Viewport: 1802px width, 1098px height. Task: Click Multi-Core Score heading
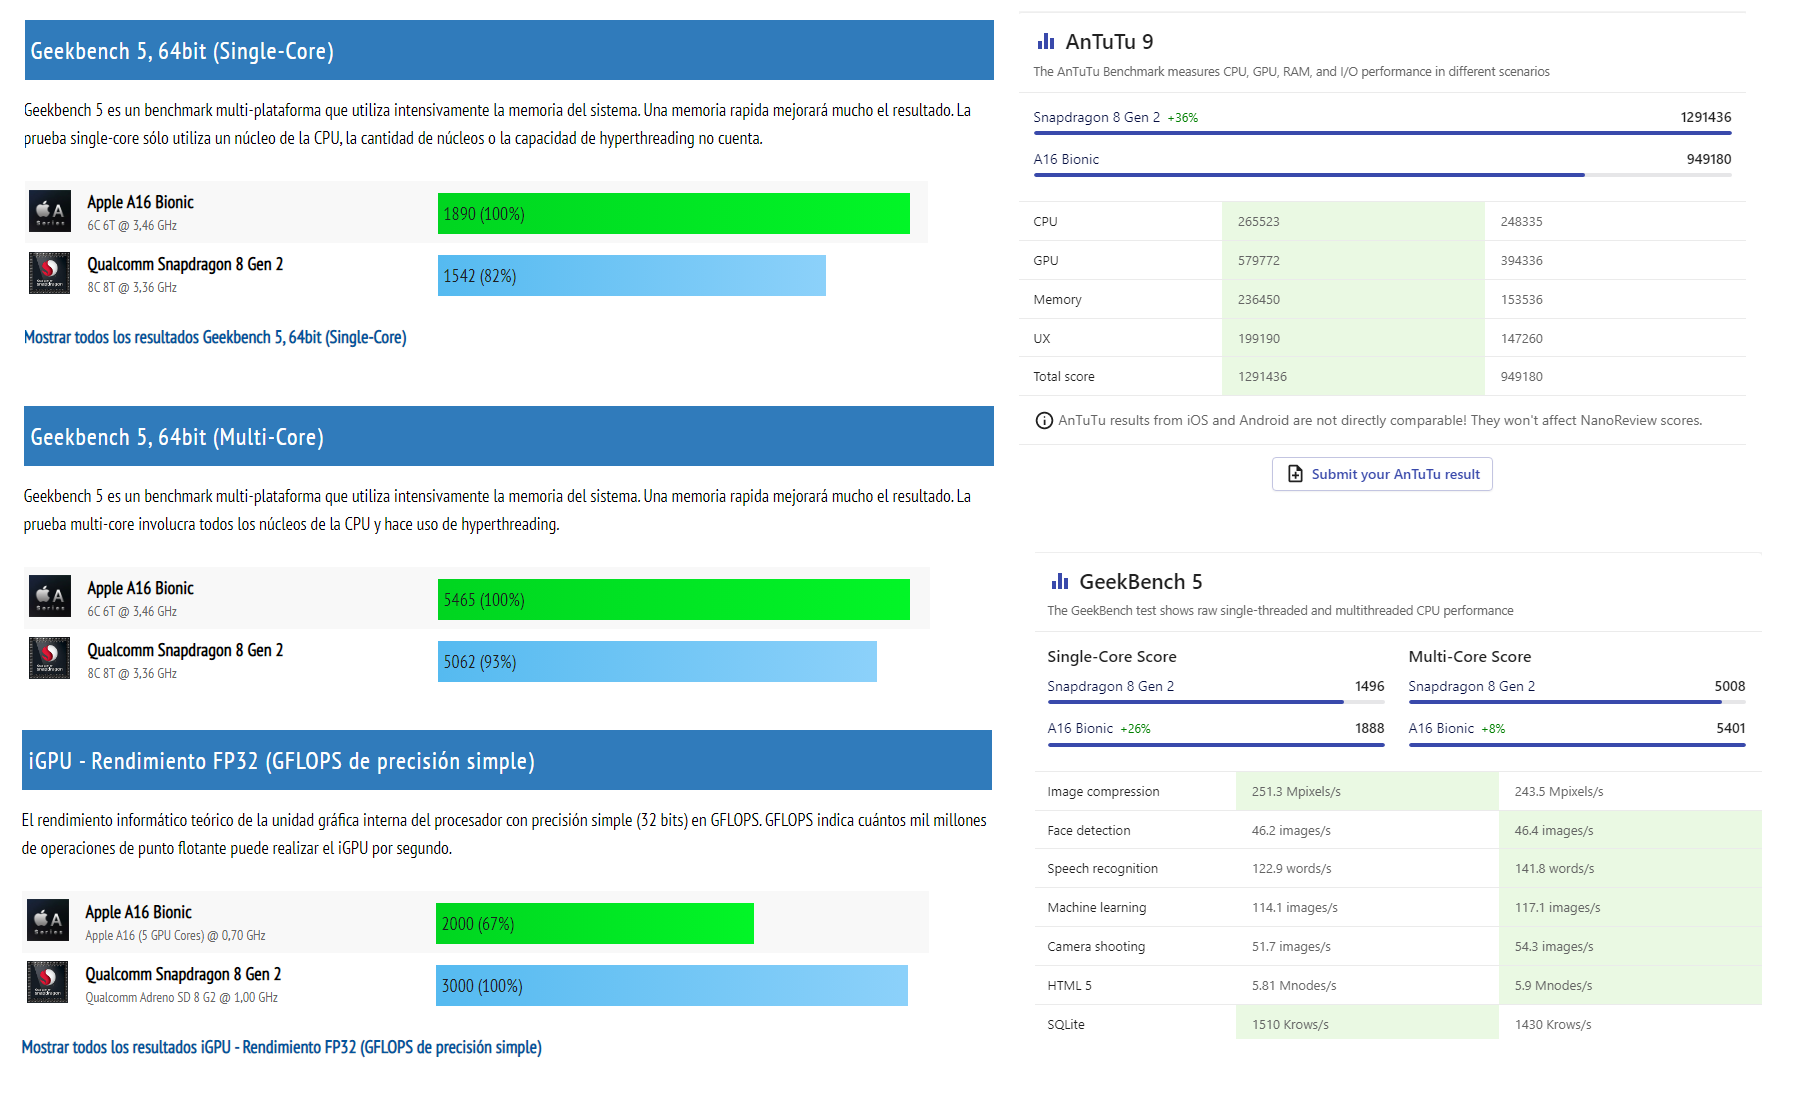(x=1470, y=657)
